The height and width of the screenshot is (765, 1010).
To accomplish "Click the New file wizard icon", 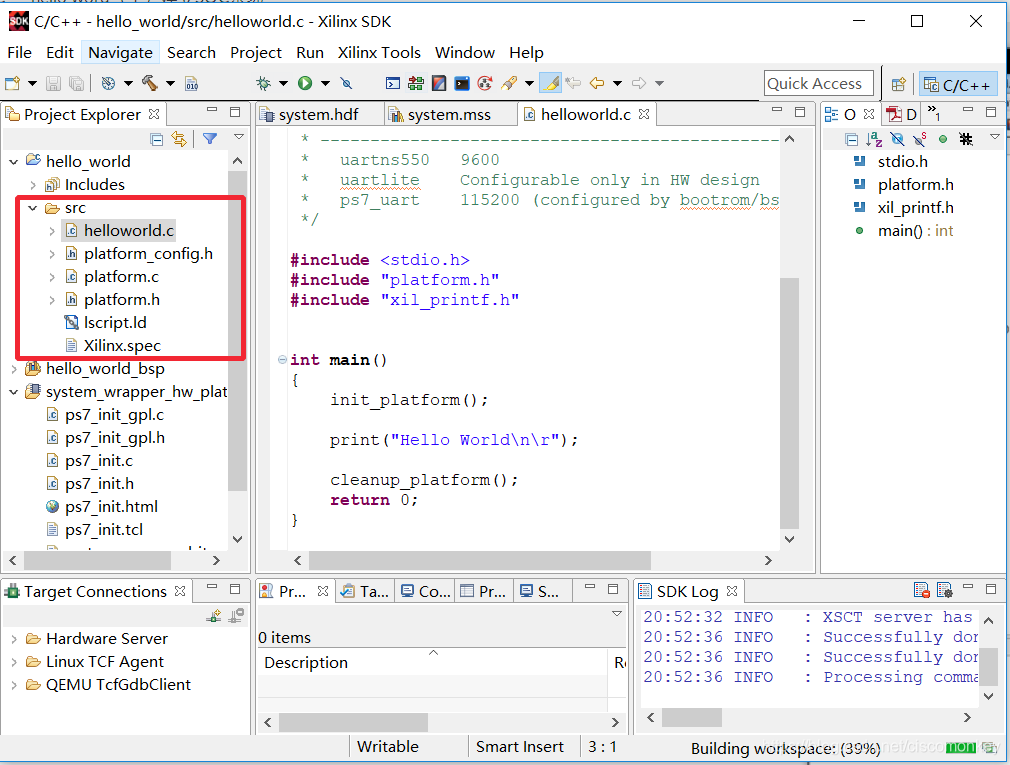I will coord(12,83).
